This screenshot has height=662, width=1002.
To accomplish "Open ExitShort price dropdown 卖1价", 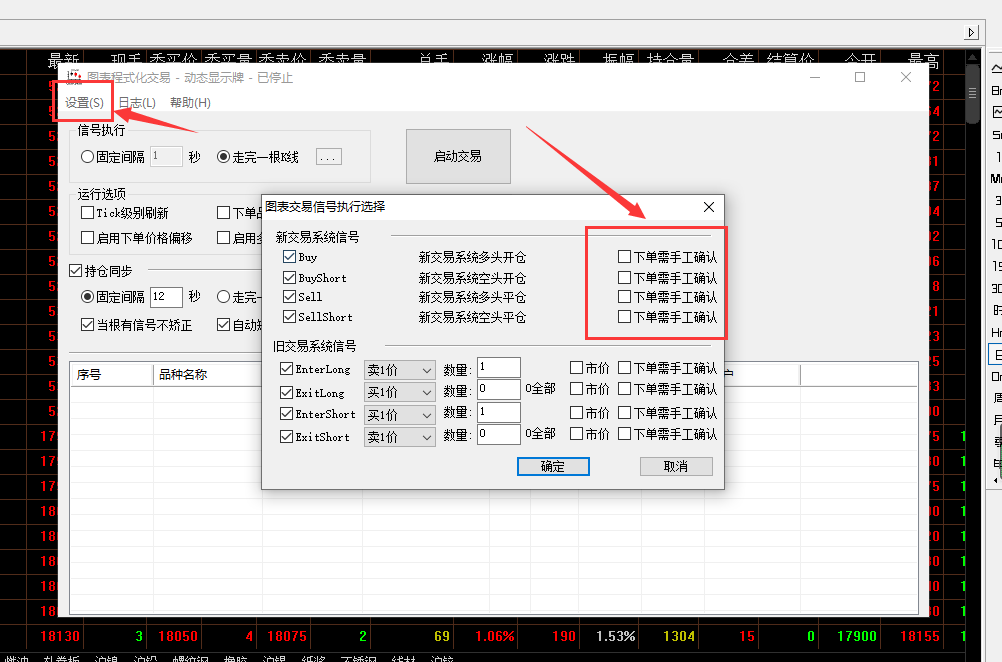I will (x=399, y=437).
